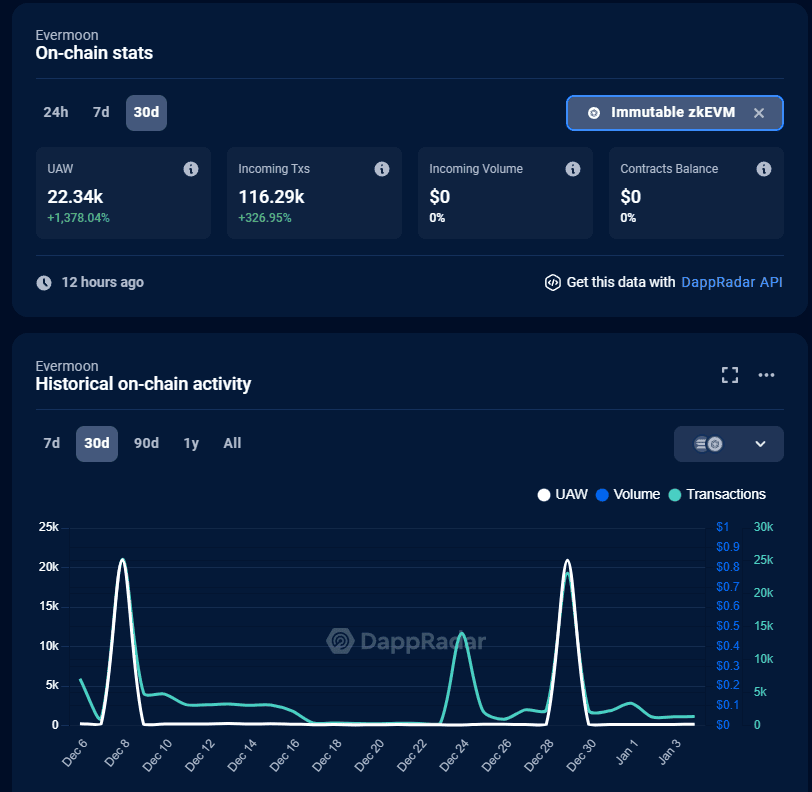Toggle the UAW series in the legend

pyautogui.click(x=562, y=495)
